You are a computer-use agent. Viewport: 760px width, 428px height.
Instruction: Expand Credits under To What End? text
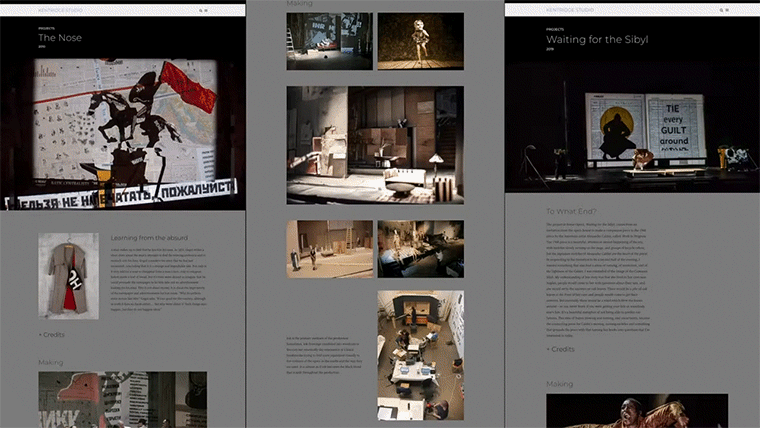[x=561, y=349]
